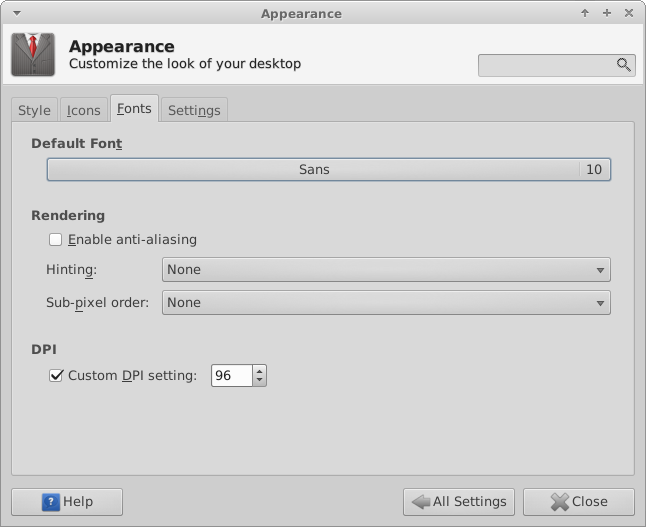This screenshot has width=646, height=527.
Task: Click the magnifier icon in search box
Action: click(624, 65)
